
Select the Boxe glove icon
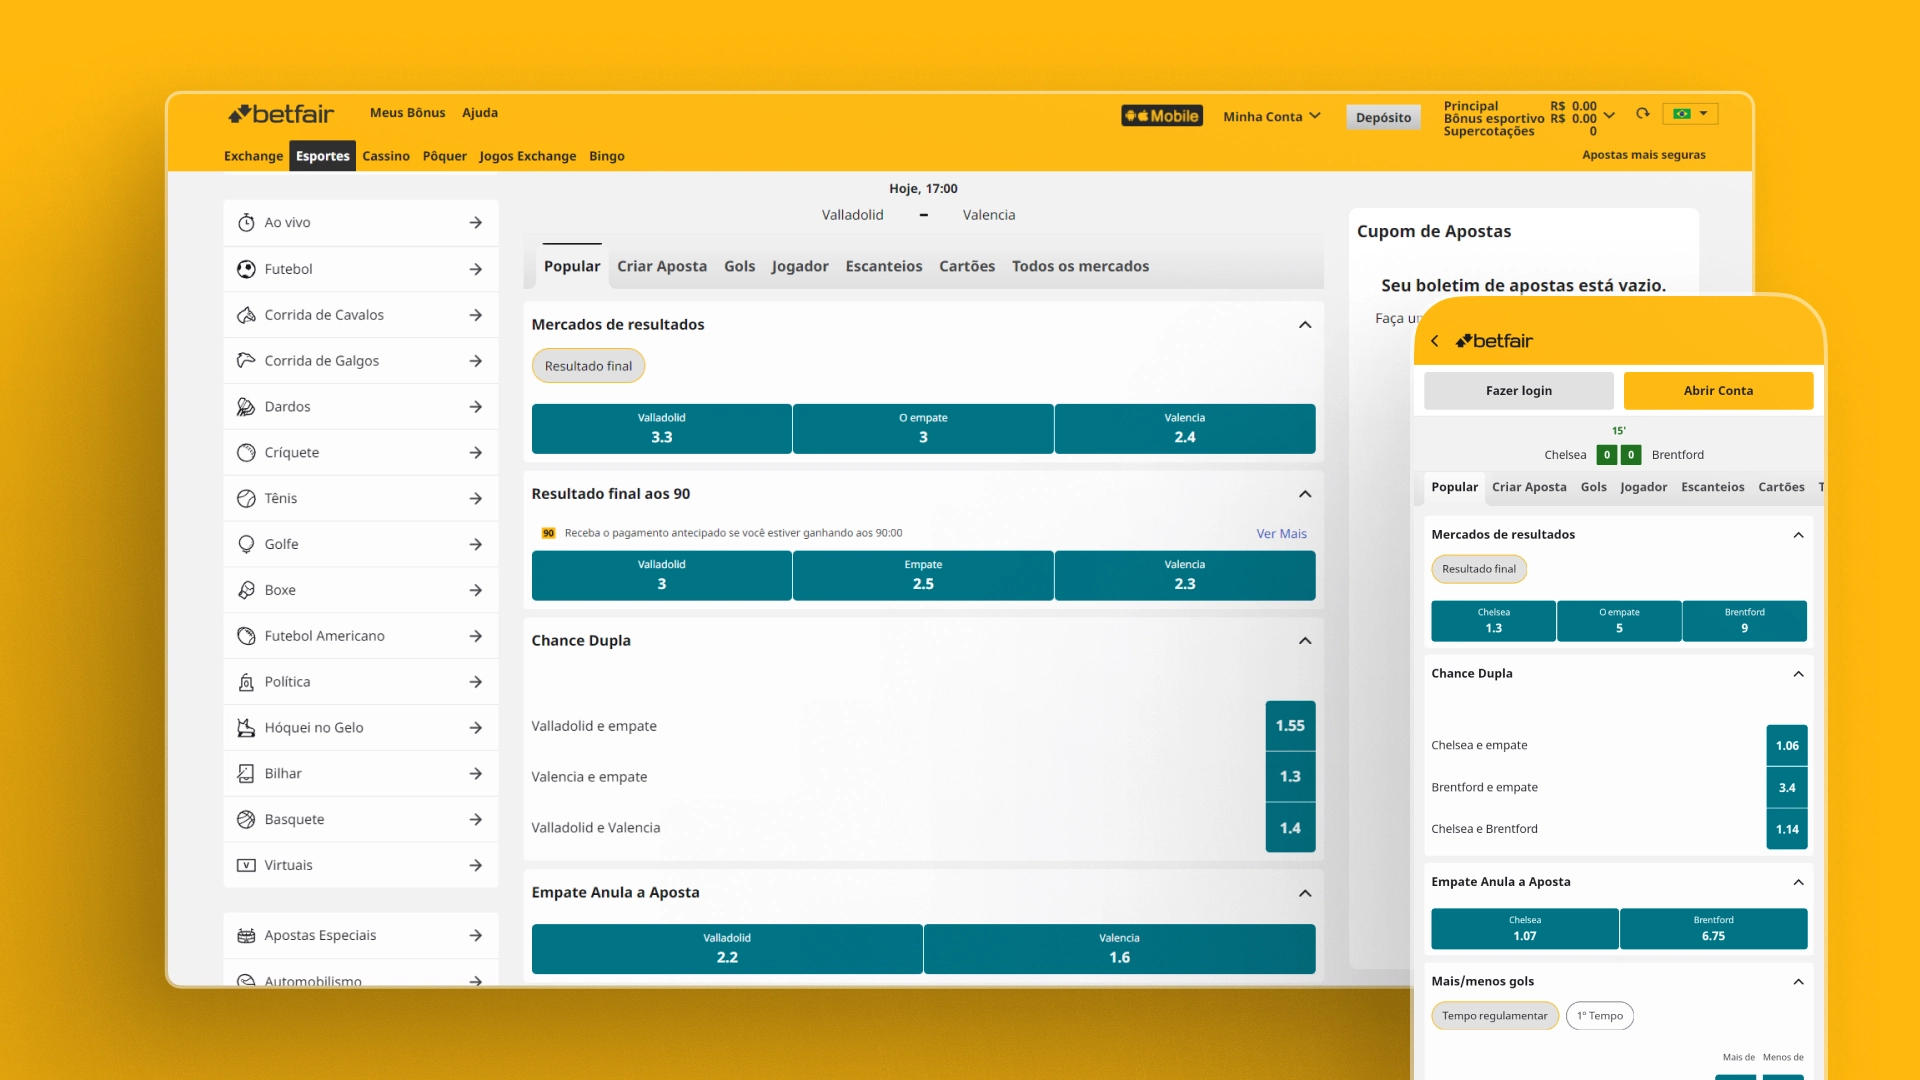[x=246, y=590]
